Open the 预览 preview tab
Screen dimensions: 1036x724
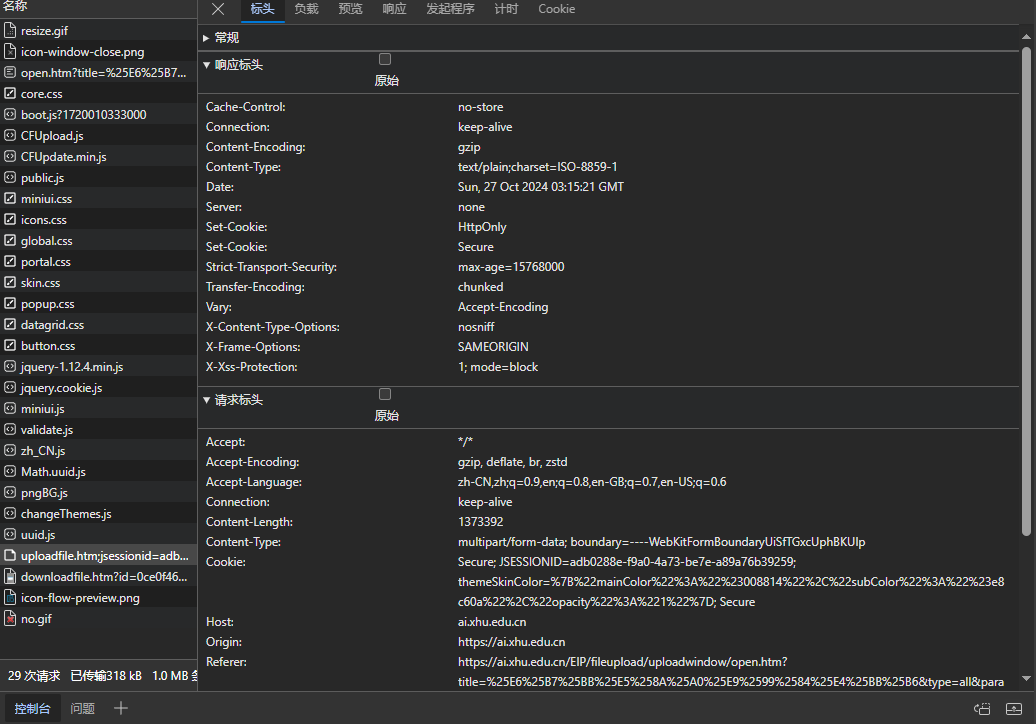point(350,9)
